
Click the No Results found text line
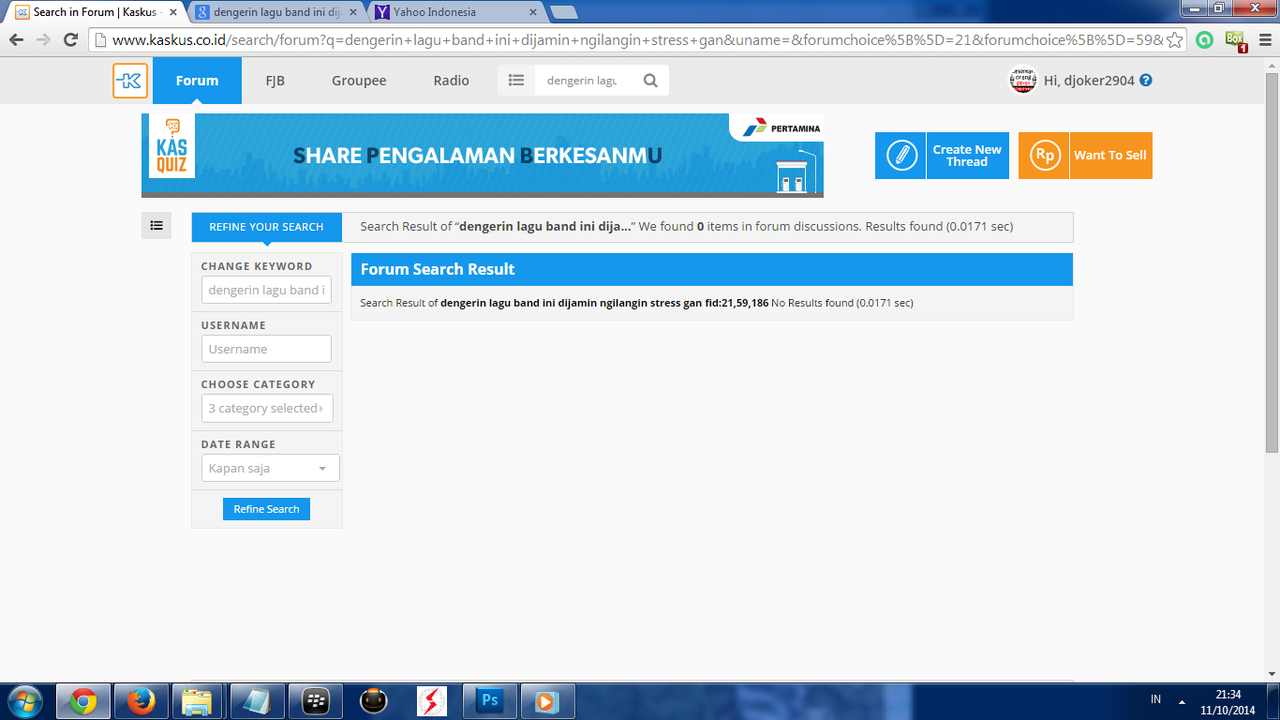(636, 302)
